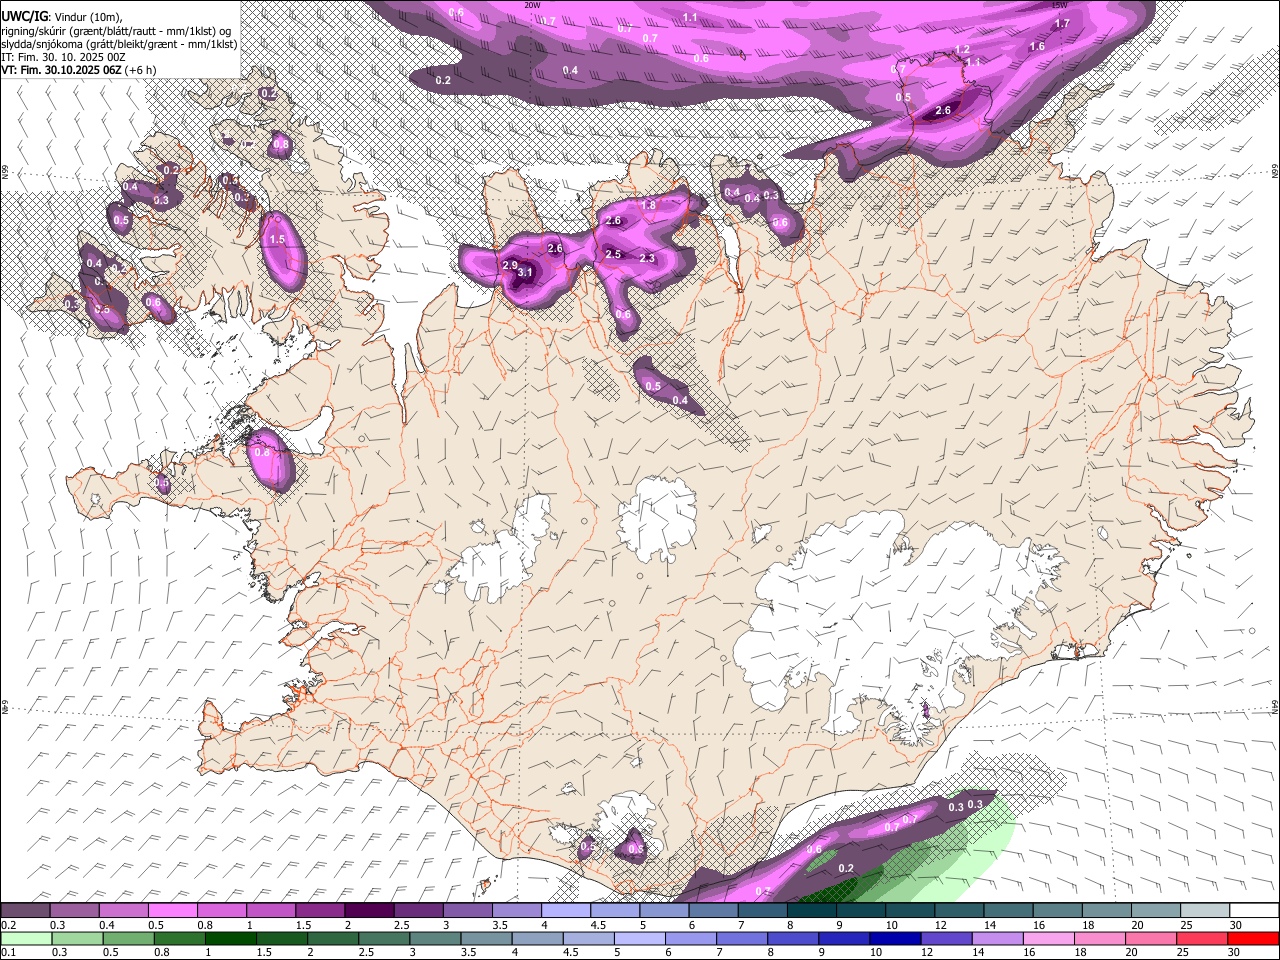Click the grayish-purple swatch labeled 0.2 in snow legend

[25, 911]
